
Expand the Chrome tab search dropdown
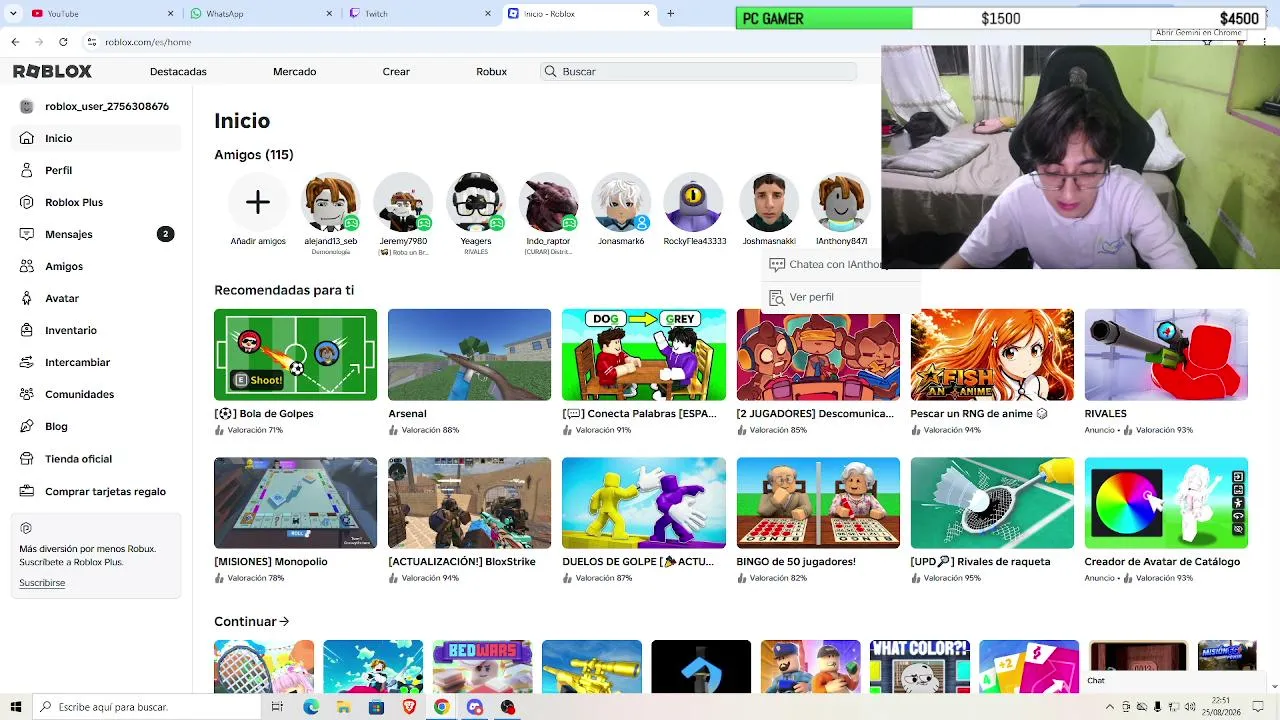(14, 14)
